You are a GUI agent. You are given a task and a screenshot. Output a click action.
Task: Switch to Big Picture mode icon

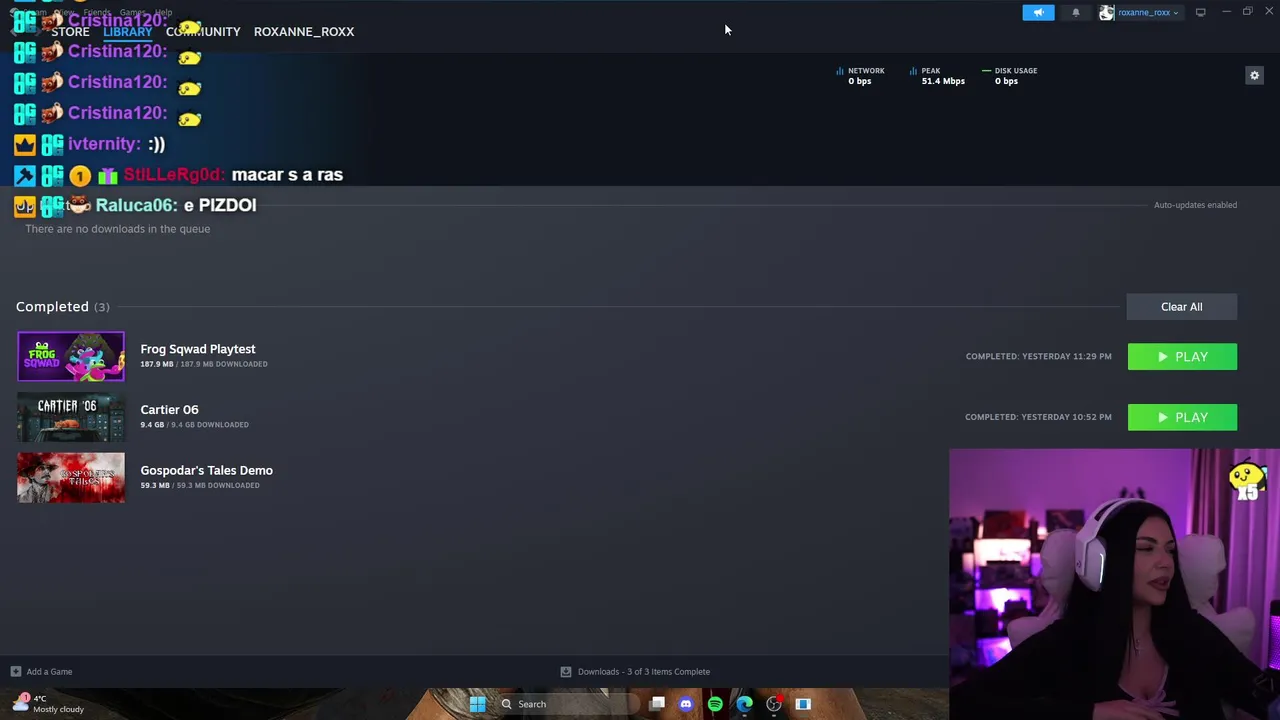1200,12
